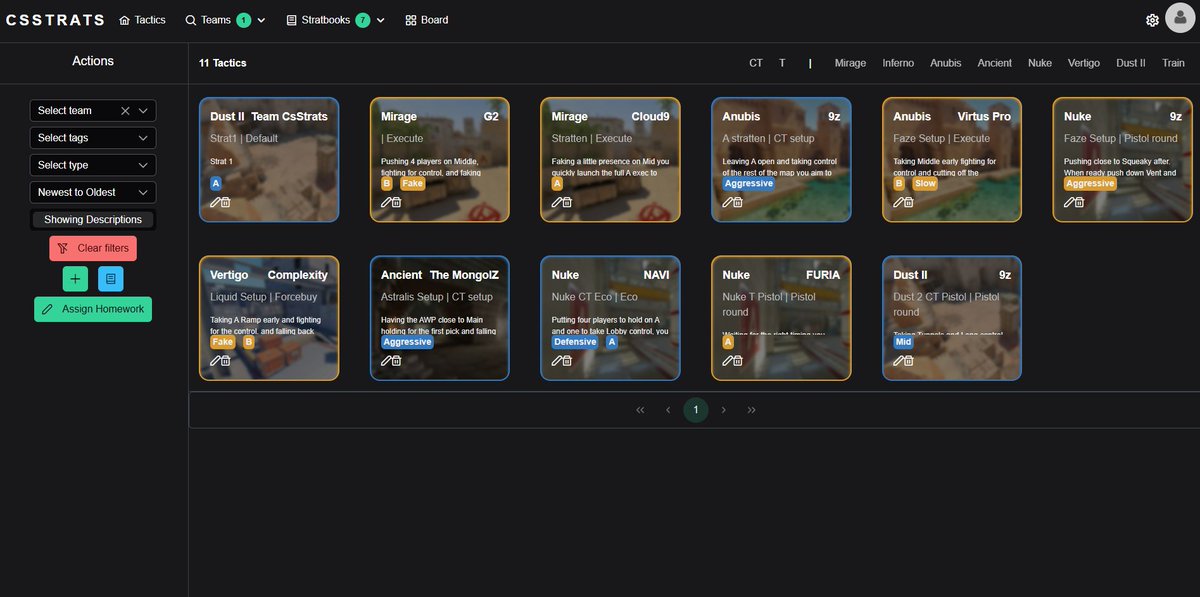Click Slow tag on Anubis Virtus Pro card
Screen dimensions: 1200x597
point(925,184)
